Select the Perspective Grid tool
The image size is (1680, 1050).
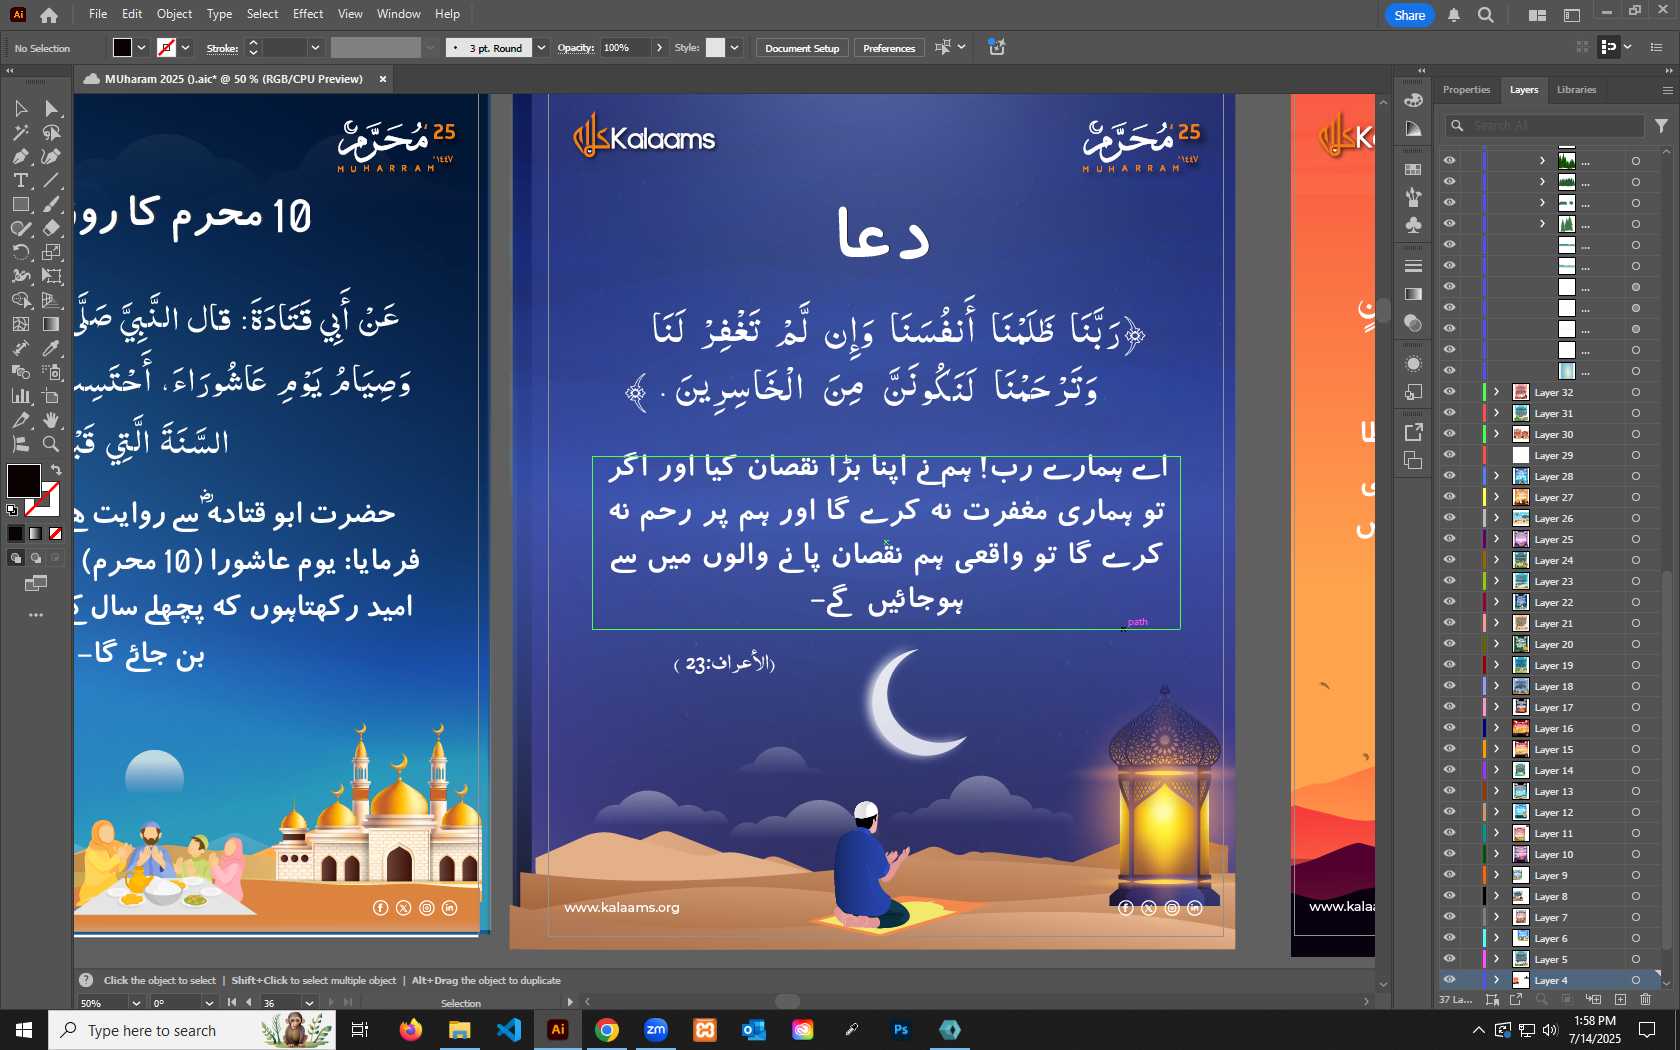[52, 300]
